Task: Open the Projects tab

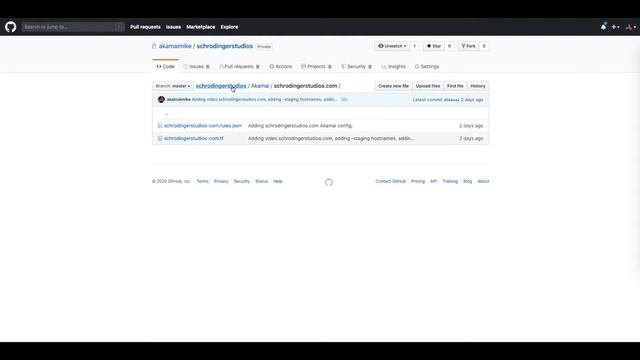Action: (316, 67)
